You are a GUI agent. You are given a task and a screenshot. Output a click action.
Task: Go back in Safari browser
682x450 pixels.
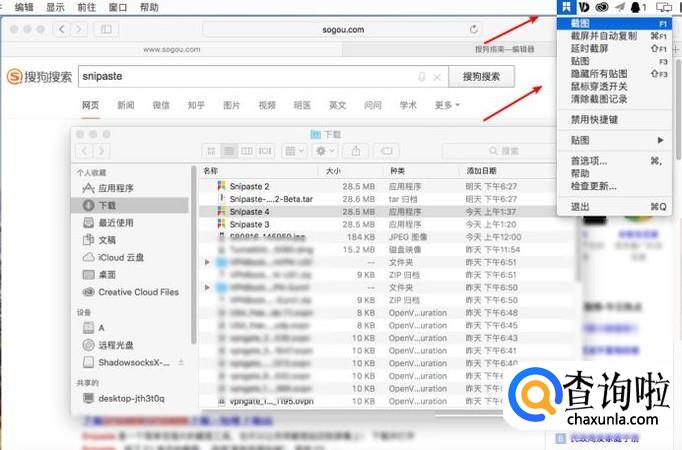point(62,30)
